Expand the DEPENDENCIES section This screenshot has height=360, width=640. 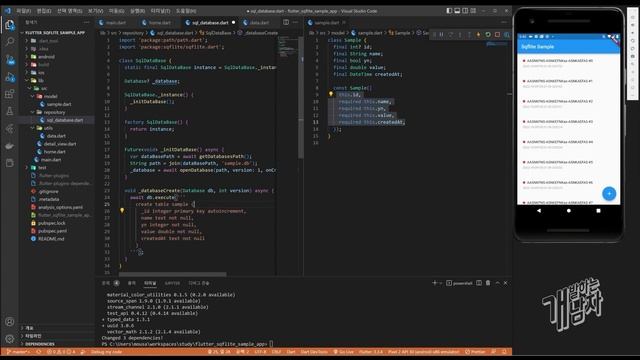coord(40,344)
